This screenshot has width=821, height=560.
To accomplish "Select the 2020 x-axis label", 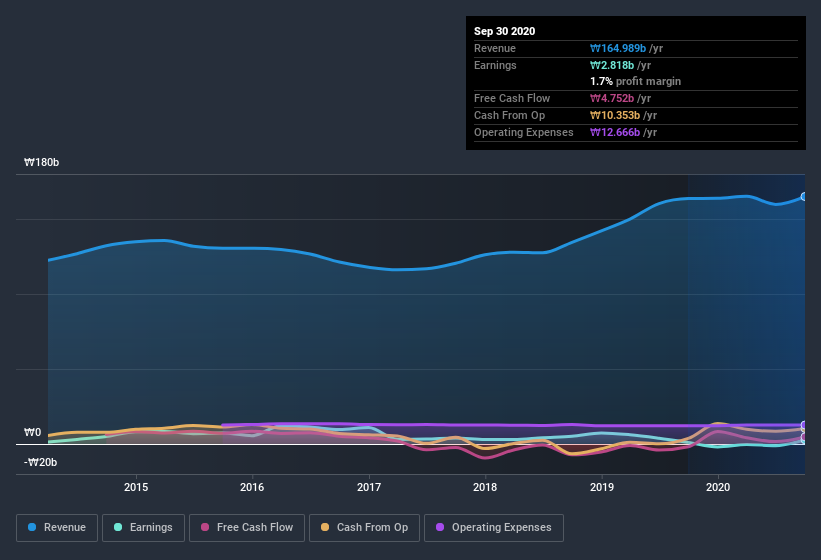I will click(718, 487).
